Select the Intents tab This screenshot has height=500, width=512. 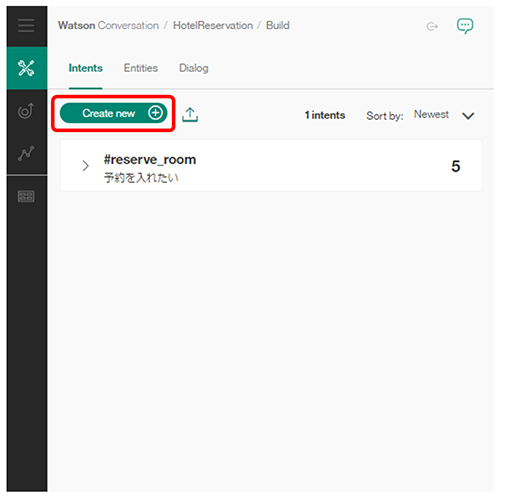click(x=86, y=68)
